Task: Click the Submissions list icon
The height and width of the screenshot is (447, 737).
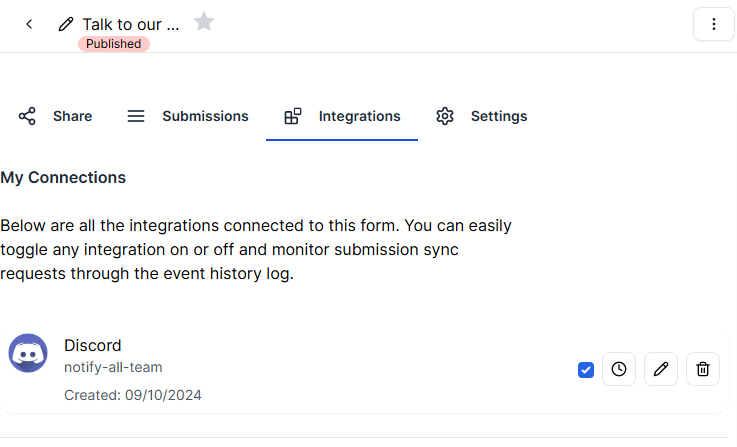Action: click(x=136, y=116)
